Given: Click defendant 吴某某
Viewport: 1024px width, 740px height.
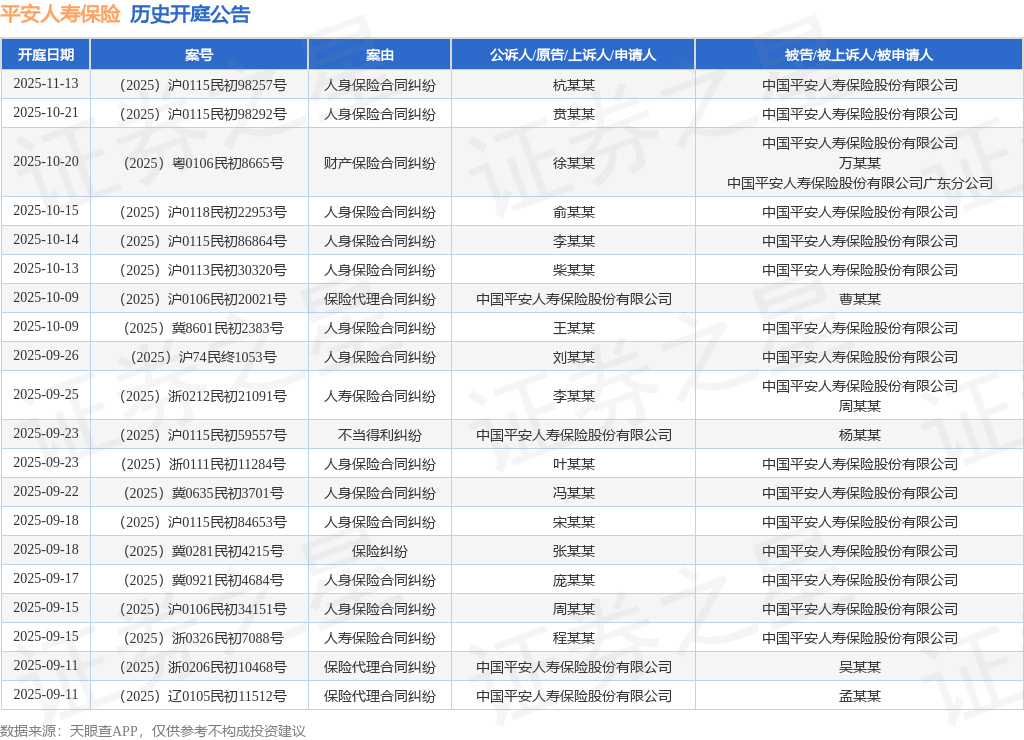Looking at the screenshot, I should (859, 668).
